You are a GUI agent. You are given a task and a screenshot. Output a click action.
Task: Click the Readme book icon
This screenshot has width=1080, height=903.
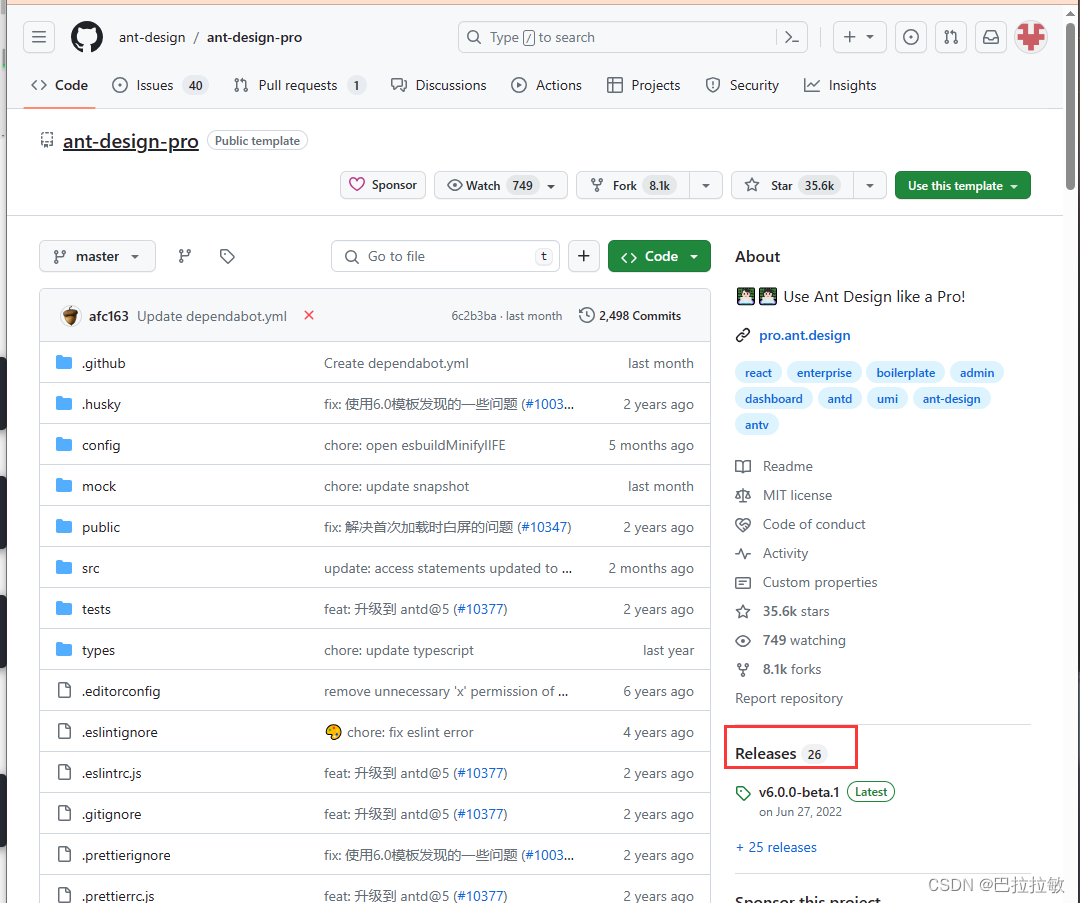coord(742,466)
